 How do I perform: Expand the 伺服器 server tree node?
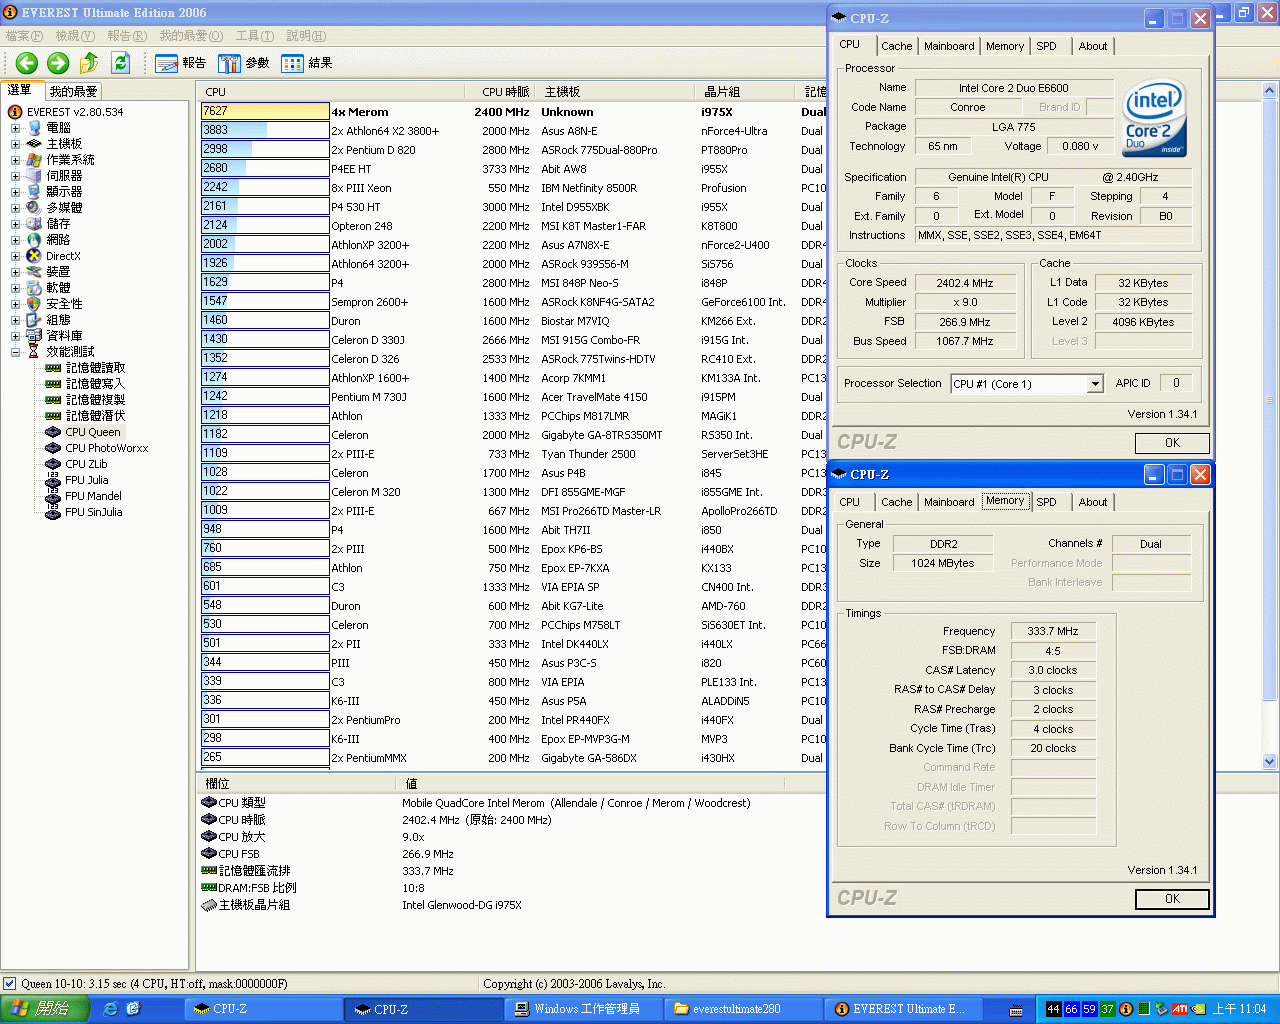pyautogui.click(x=15, y=176)
